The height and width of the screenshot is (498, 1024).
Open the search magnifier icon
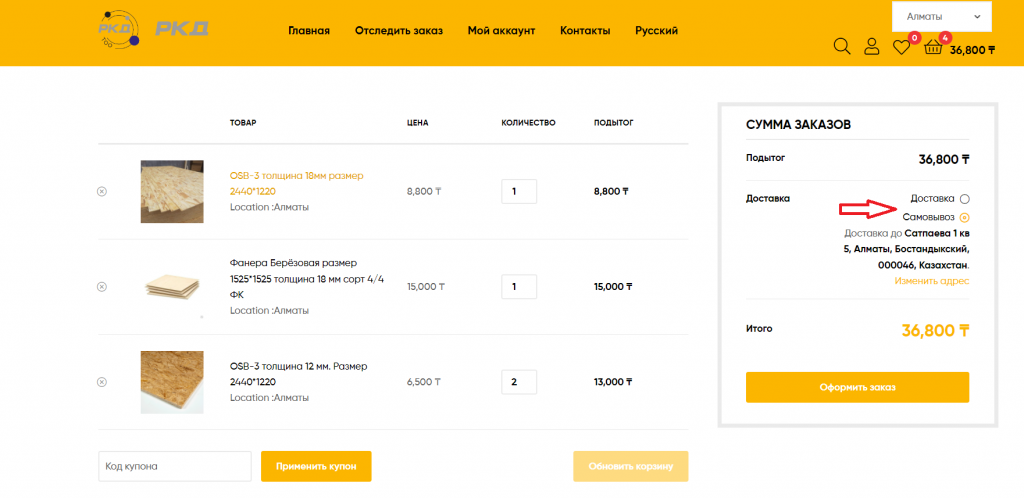click(842, 46)
